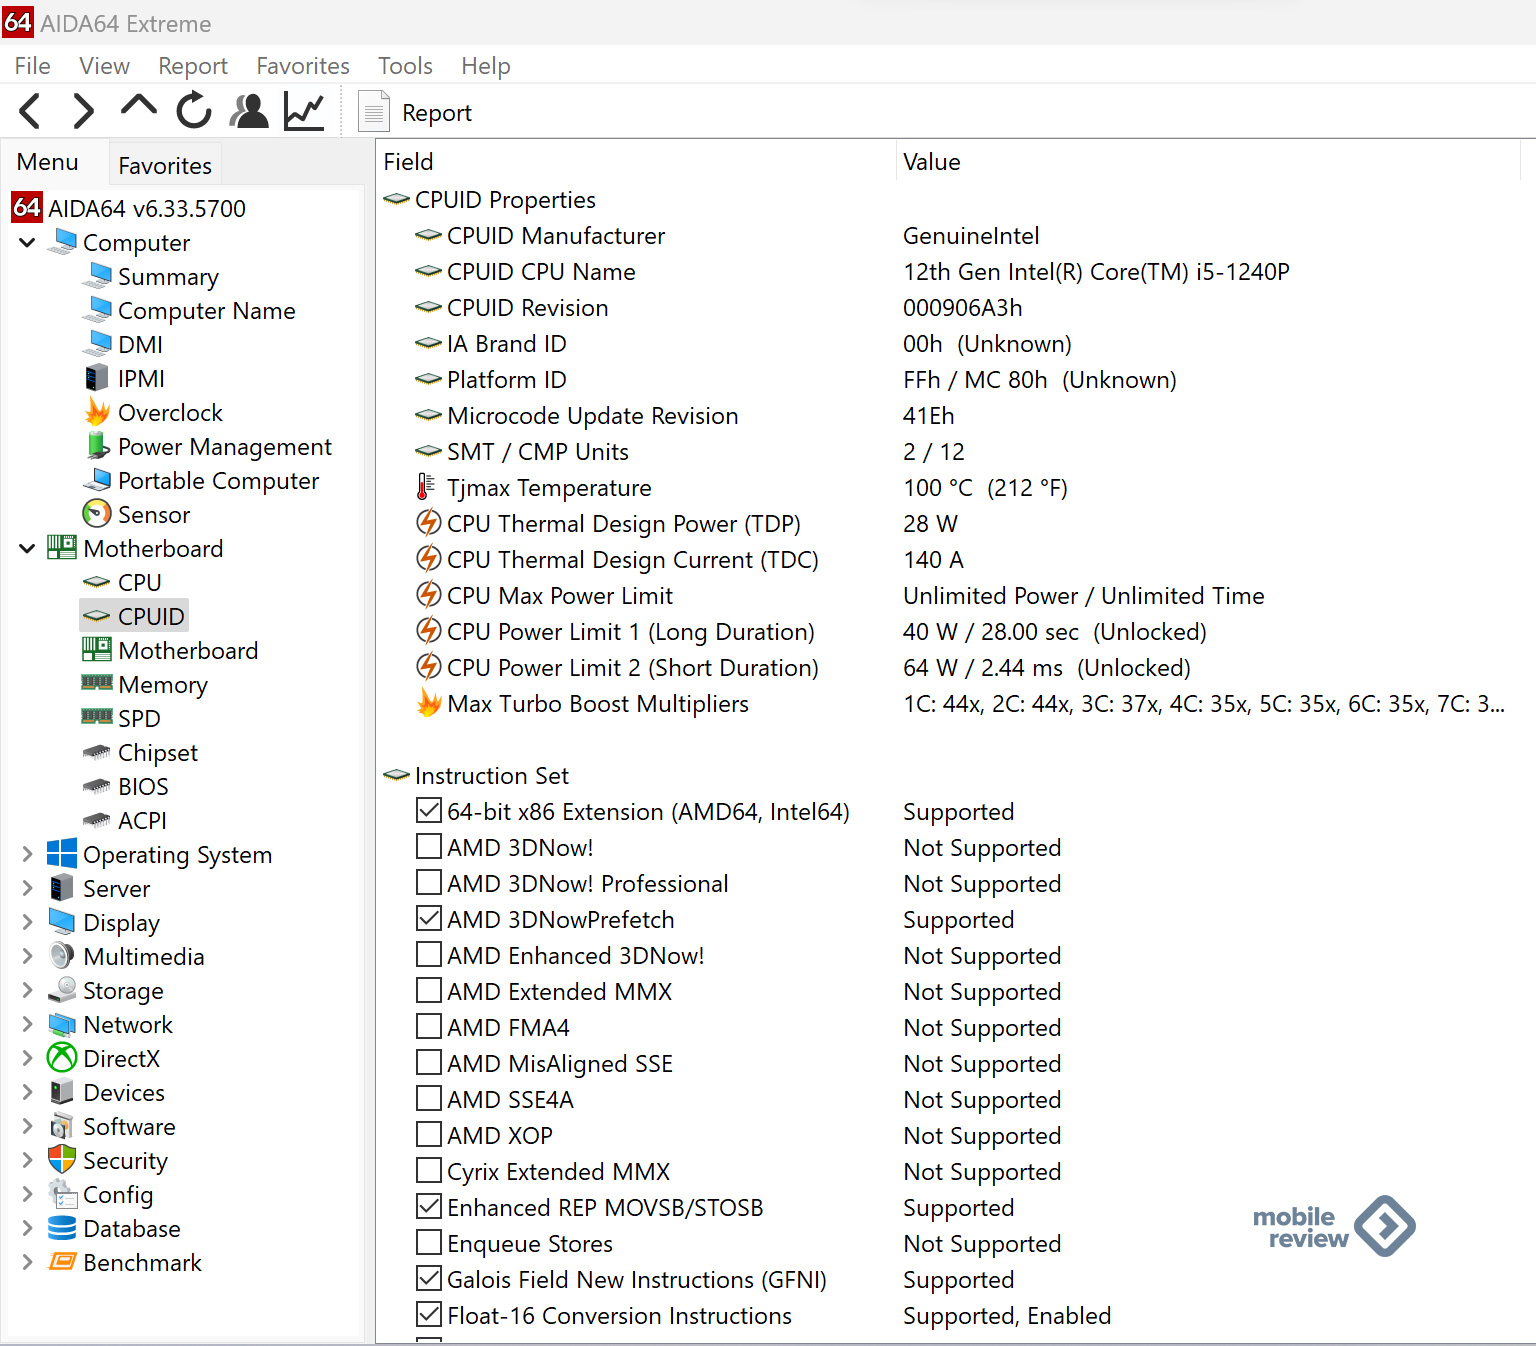Select Memory in the tree
The width and height of the screenshot is (1536, 1346).
163,684
